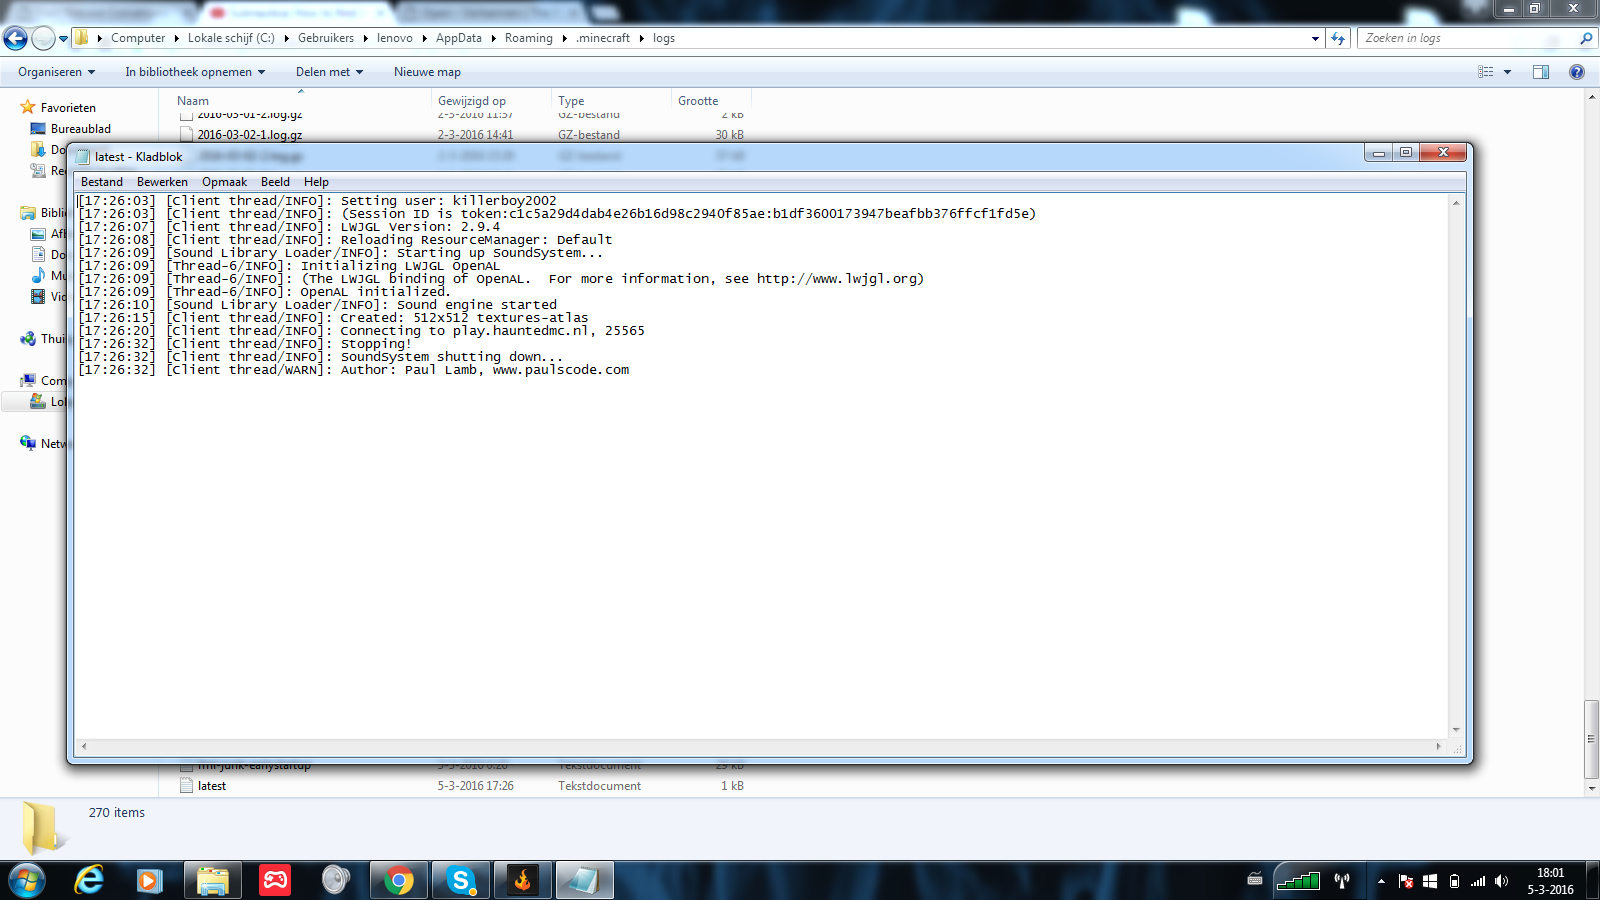The height and width of the screenshot is (900, 1600).
Task: Click Computer in the address breadcrumb
Action: click(x=138, y=38)
